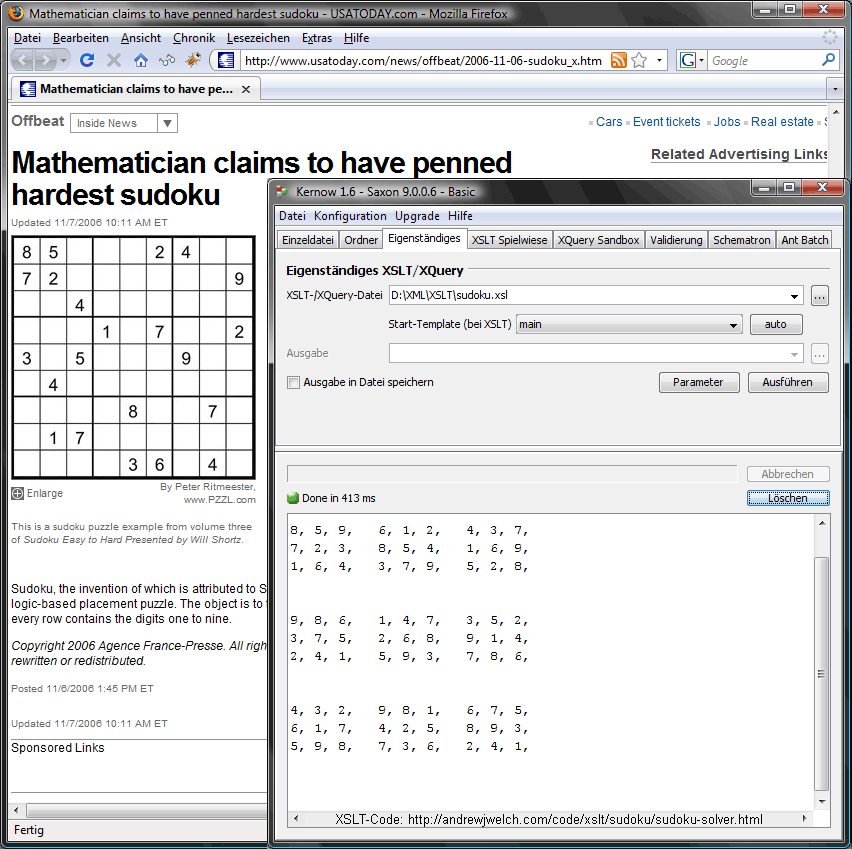Click the search magnifier icon
The width and height of the screenshot is (852, 849).
tap(828, 60)
